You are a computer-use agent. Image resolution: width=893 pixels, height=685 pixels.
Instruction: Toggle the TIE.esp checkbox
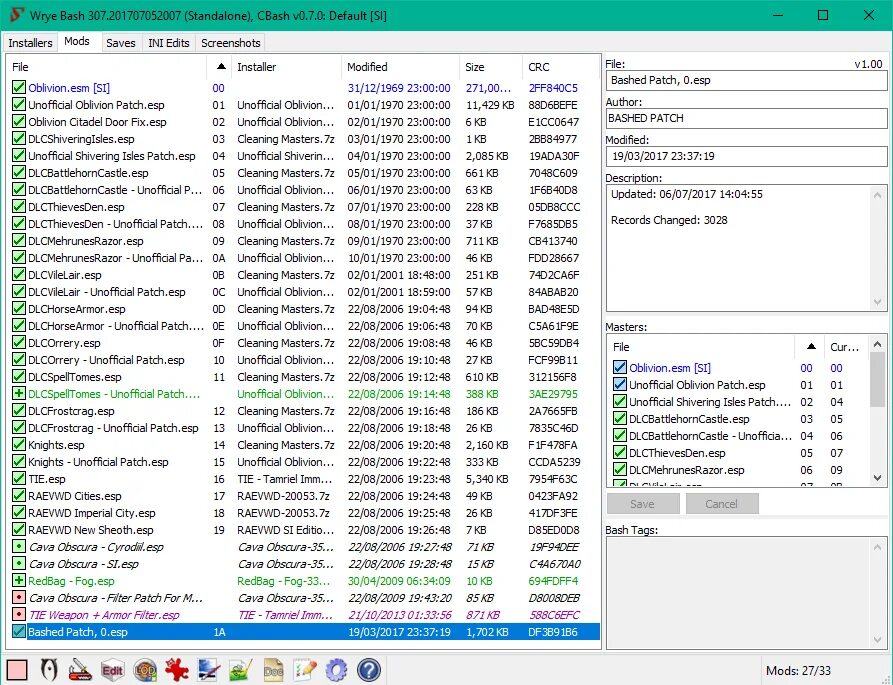point(19,478)
